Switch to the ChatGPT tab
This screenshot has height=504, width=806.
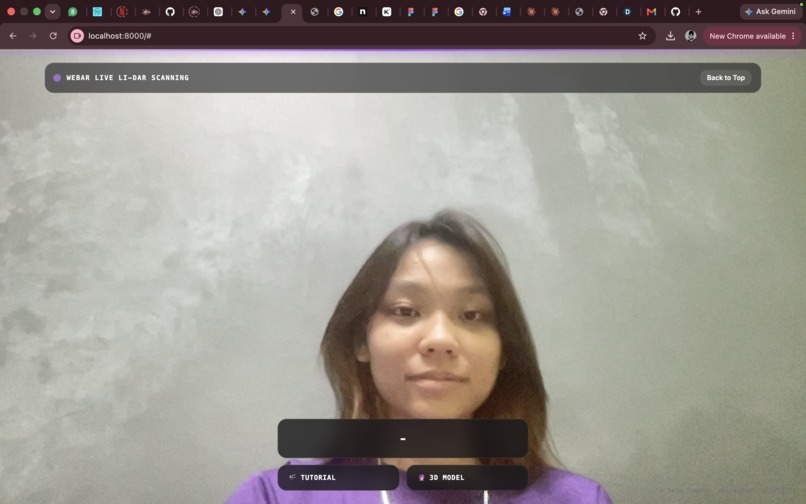click(x=218, y=12)
